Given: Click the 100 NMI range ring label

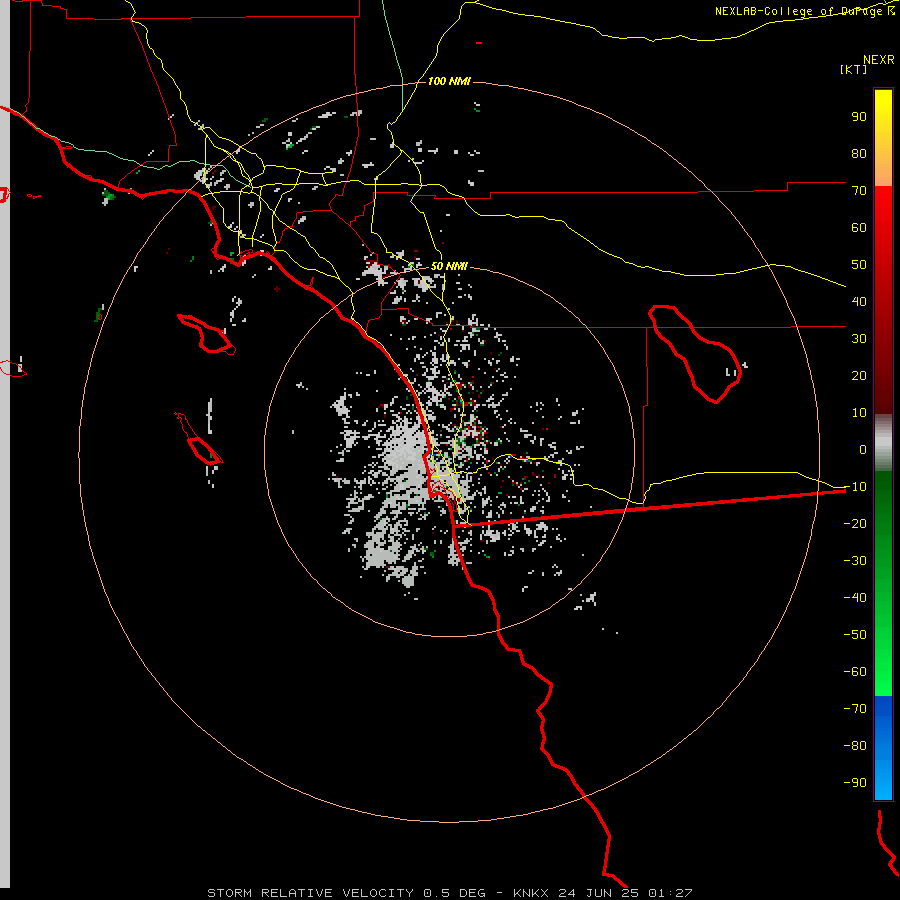Looking at the screenshot, I should (449, 82).
